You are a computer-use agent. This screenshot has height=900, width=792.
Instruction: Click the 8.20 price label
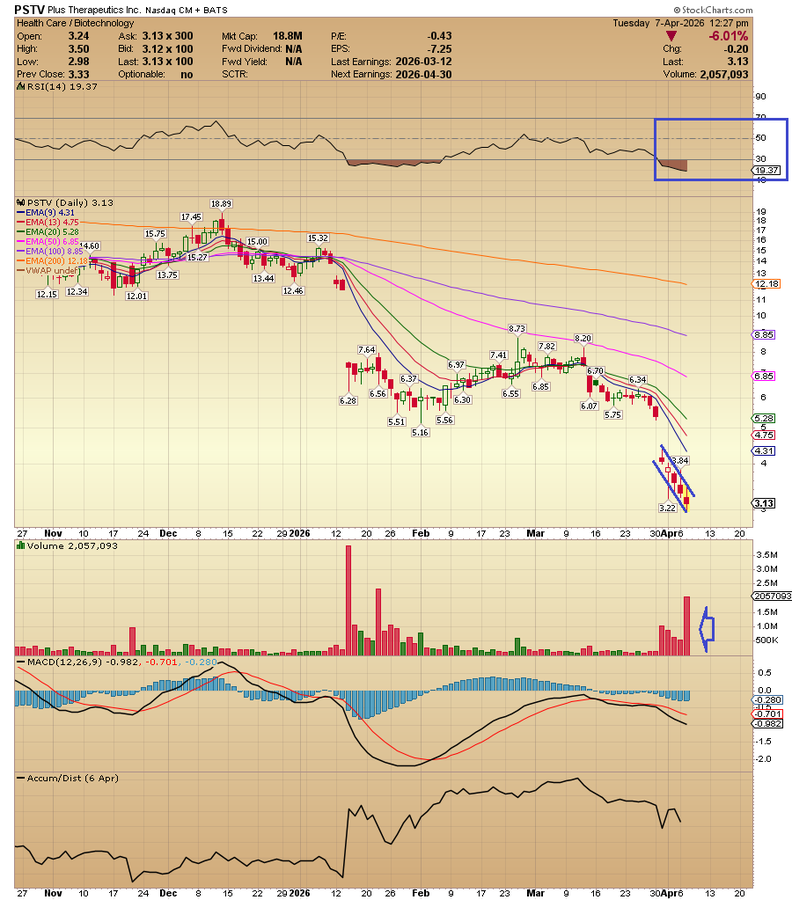click(583, 338)
